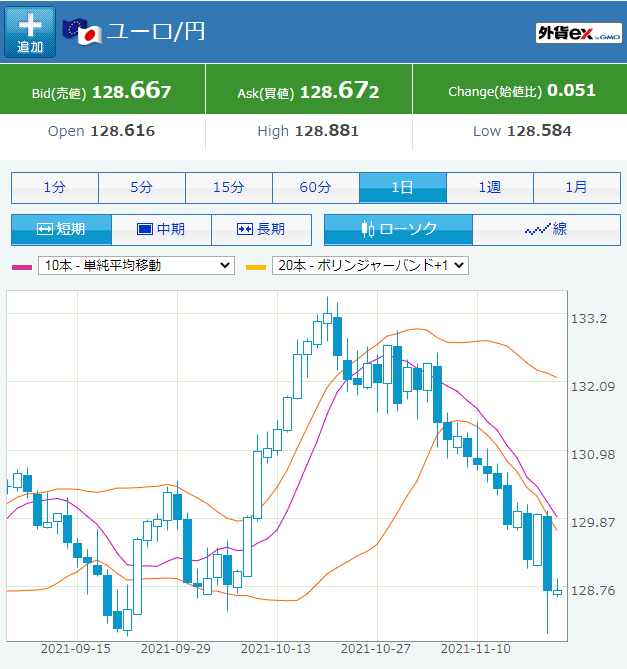Click the Ask(買値) 128.672 panel
Viewport: 627px width, 669px height.
[309, 90]
